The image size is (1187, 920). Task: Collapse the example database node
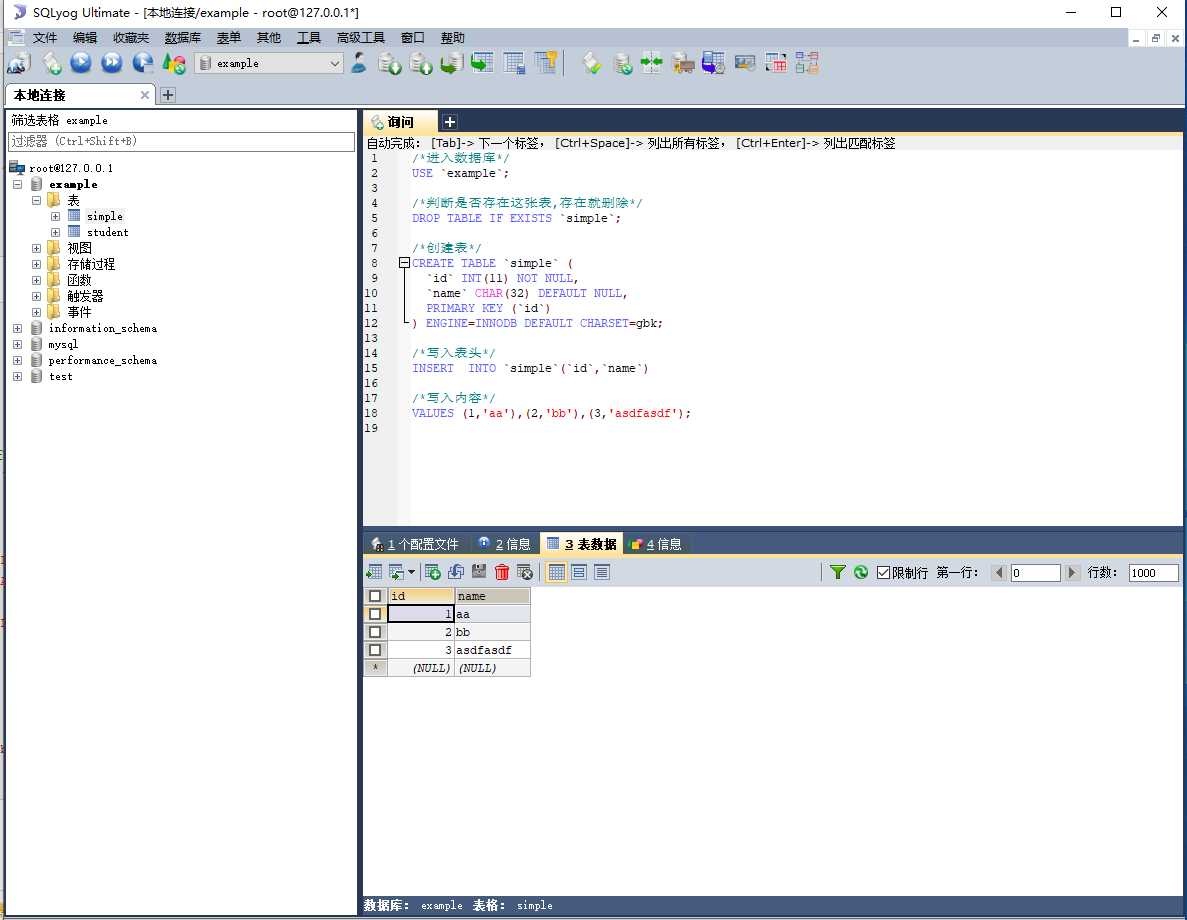(x=17, y=184)
